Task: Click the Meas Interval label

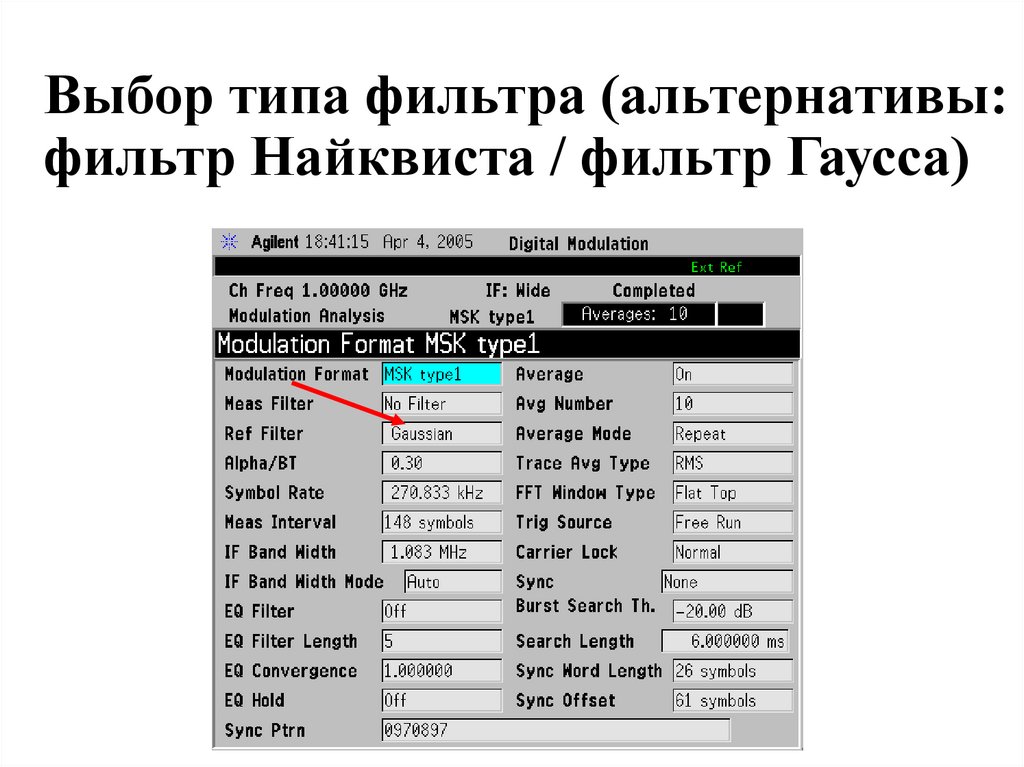Action: [x=280, y=523]
